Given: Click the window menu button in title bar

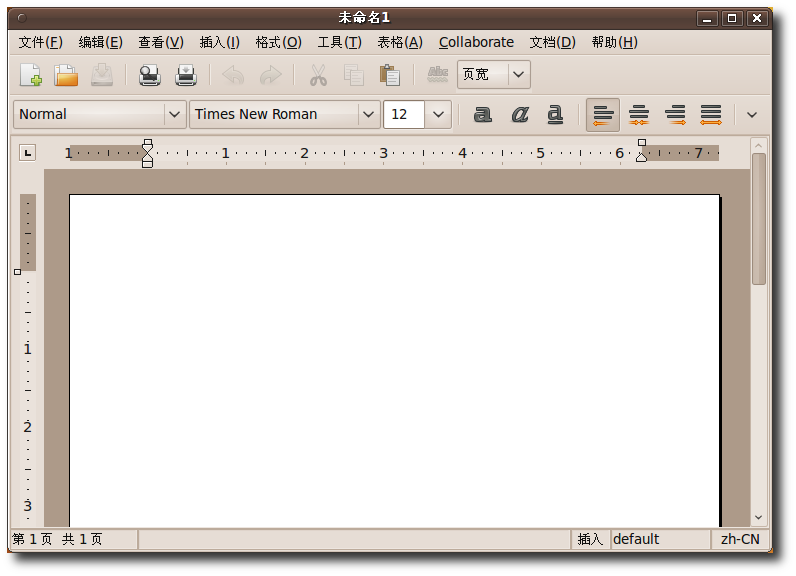Looking at the screenshot, I should tap(22, 18).
